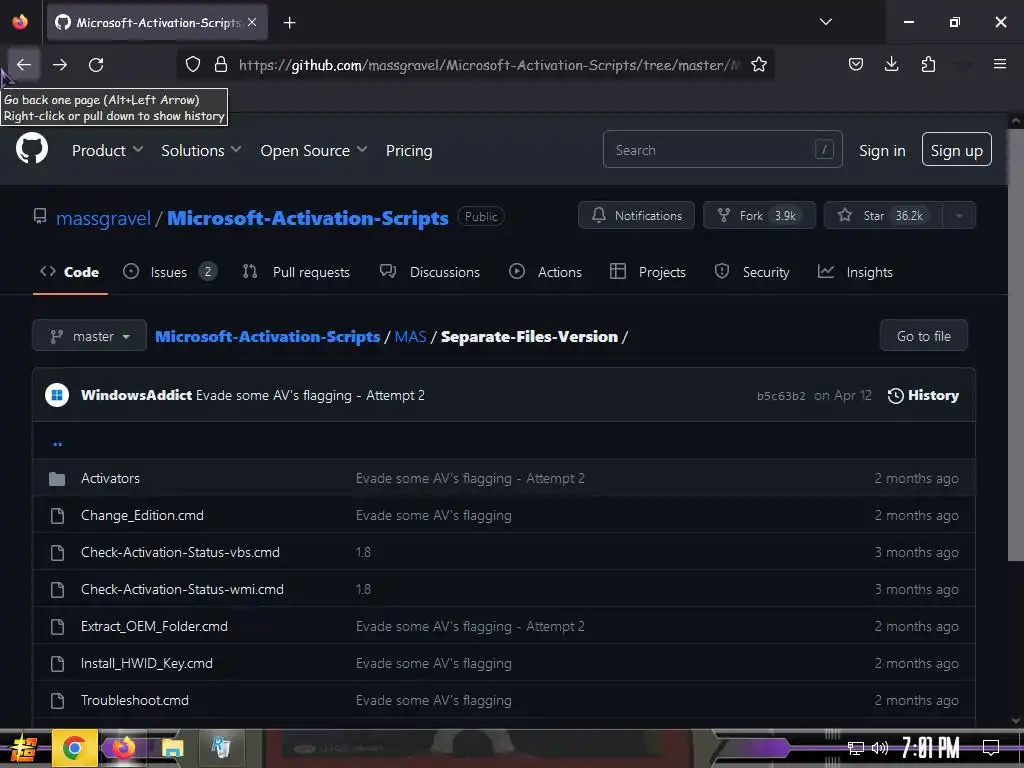The image size is (1024, 768).
Task: Open the master branch selector
Action: click(89, 336)
